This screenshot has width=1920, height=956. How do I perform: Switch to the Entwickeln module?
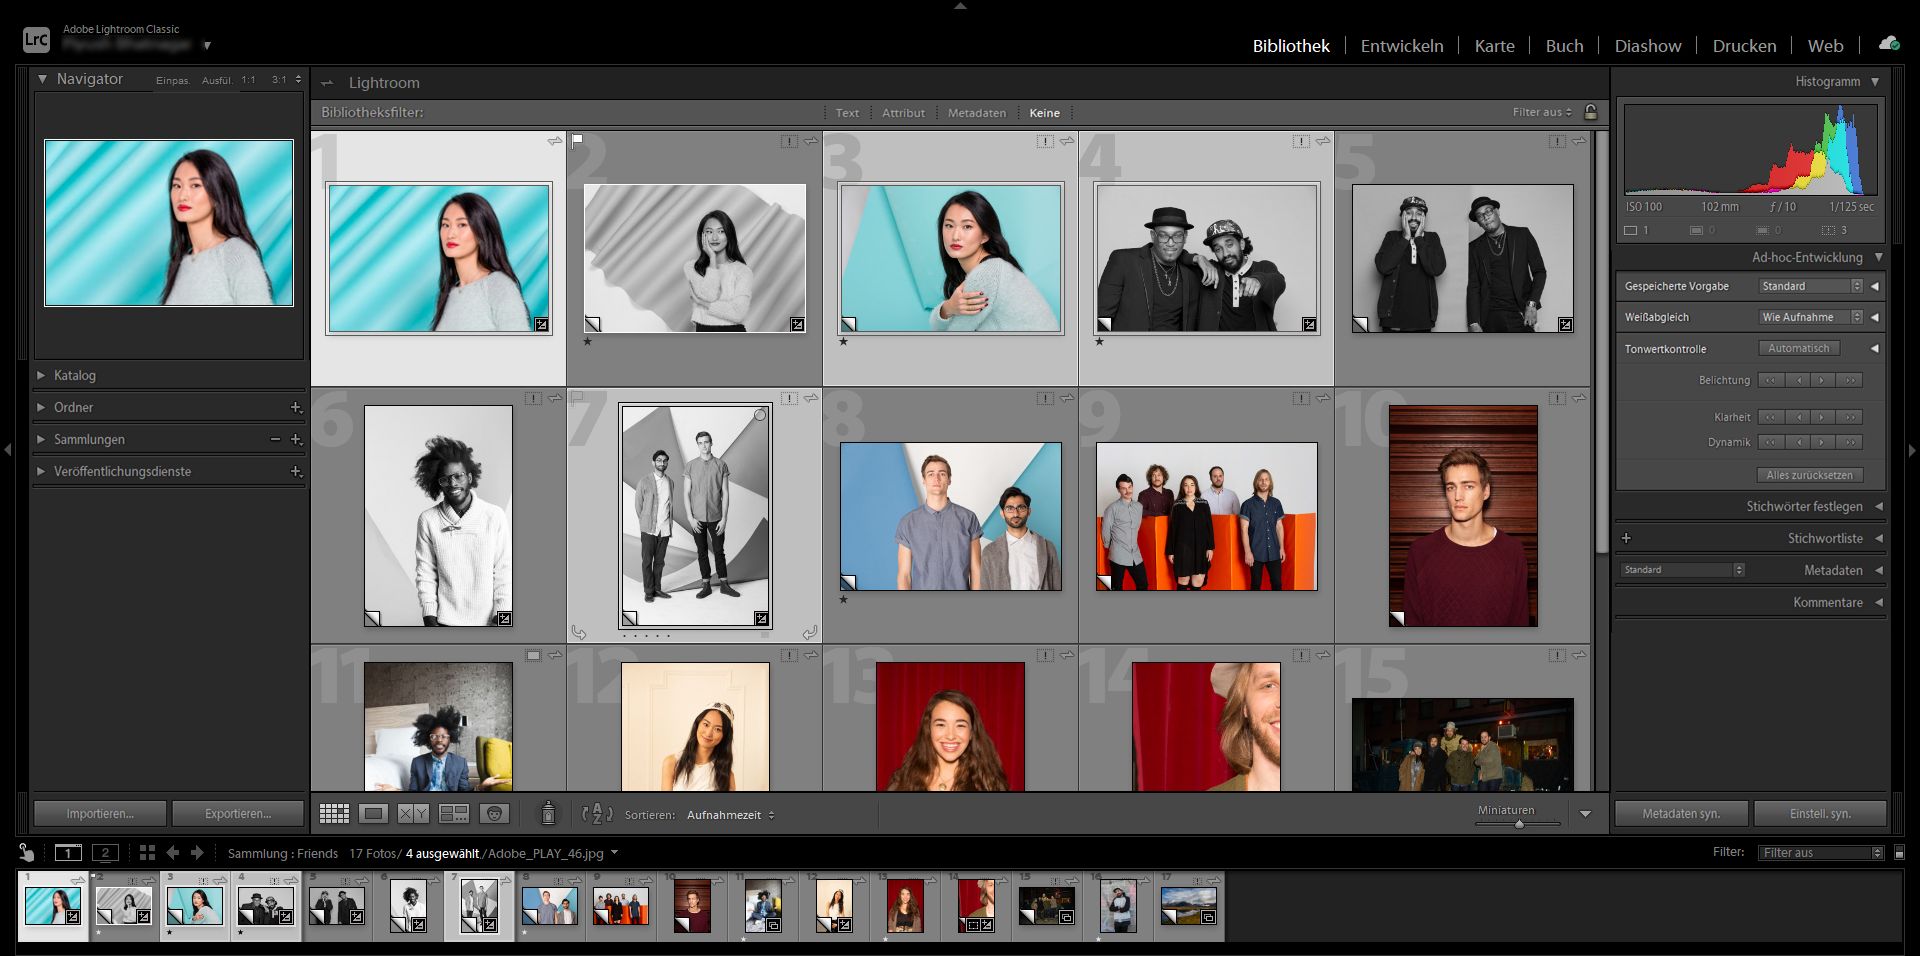coord(1401,46)
